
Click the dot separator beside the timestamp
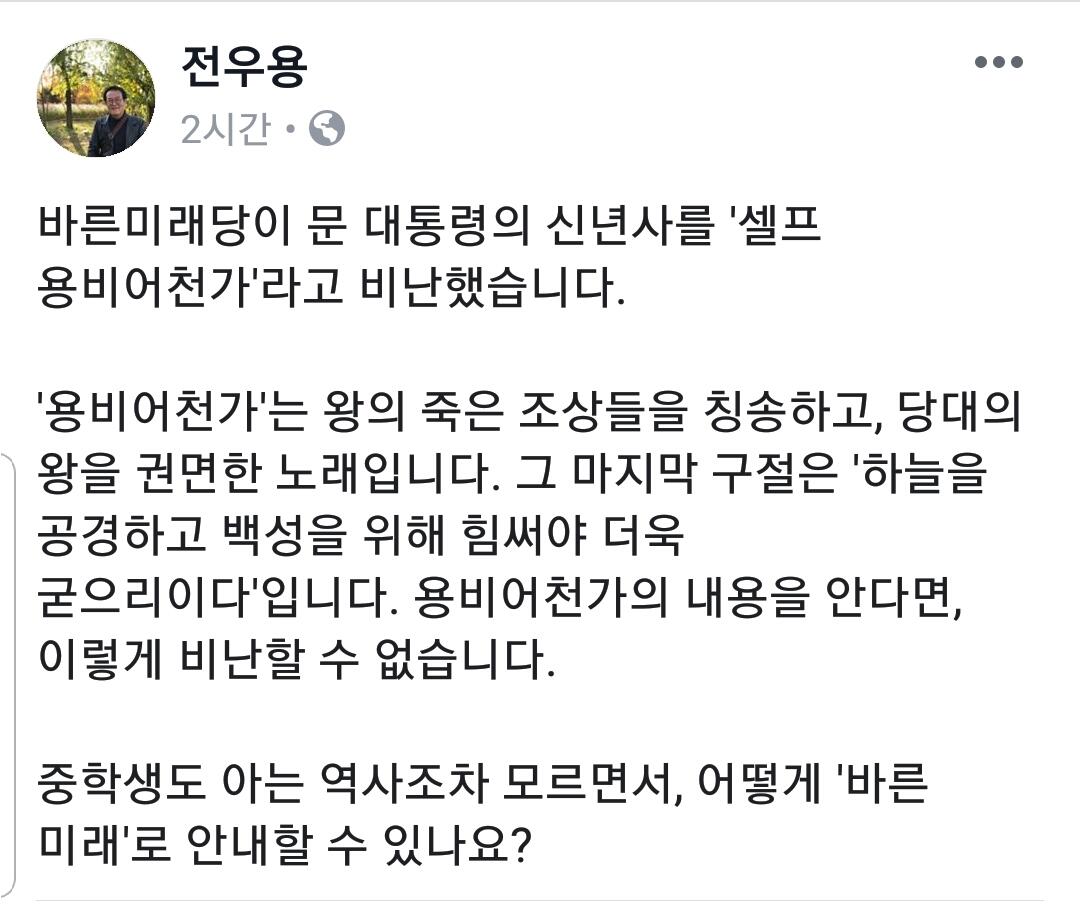pos(290,130)
